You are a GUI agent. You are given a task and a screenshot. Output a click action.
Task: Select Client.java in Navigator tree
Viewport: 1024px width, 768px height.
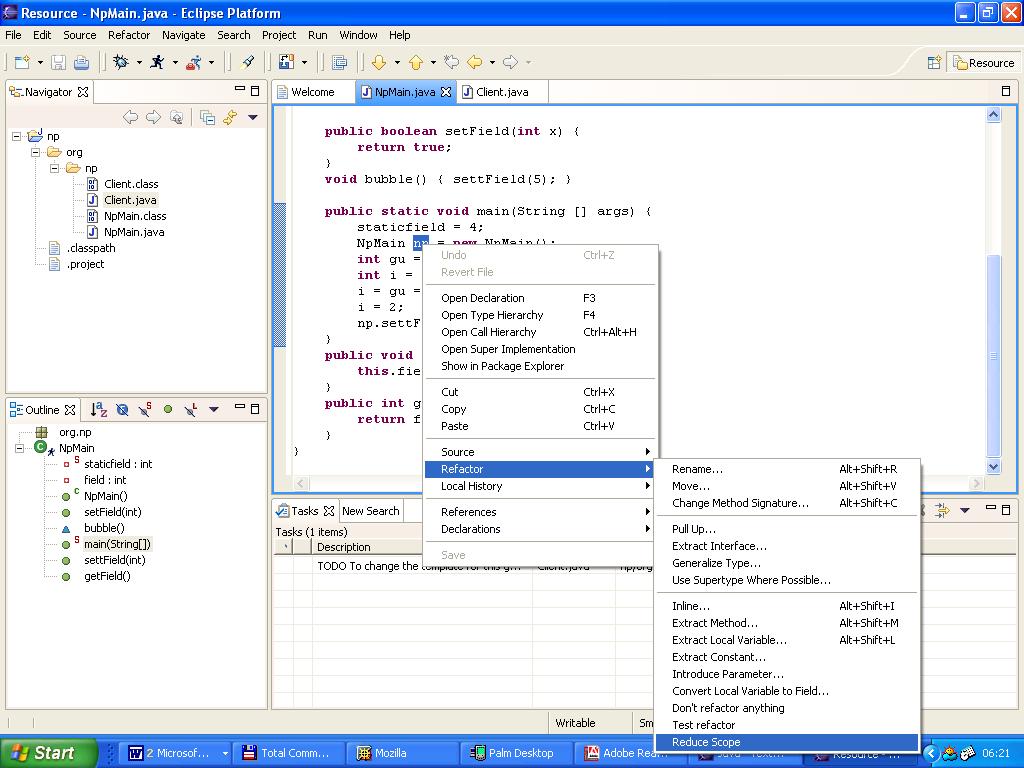pos(130,200)
